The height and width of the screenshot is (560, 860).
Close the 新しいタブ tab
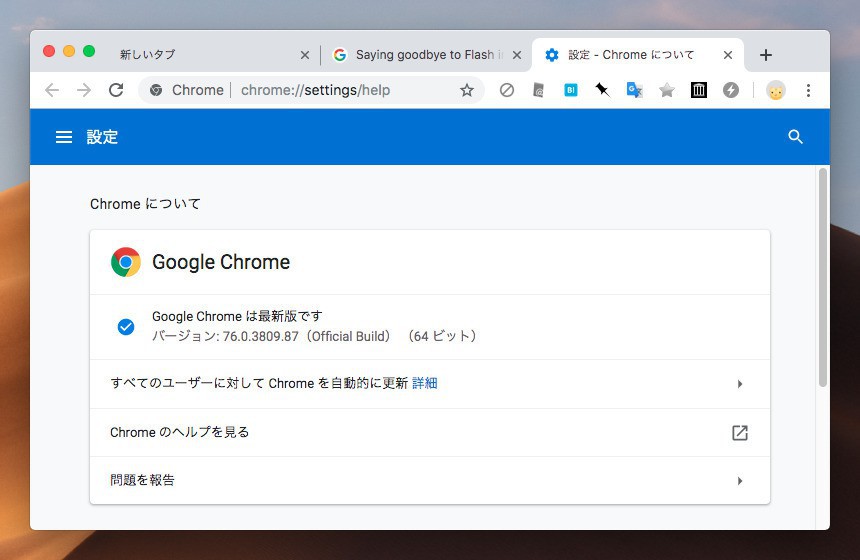(305, 55)
